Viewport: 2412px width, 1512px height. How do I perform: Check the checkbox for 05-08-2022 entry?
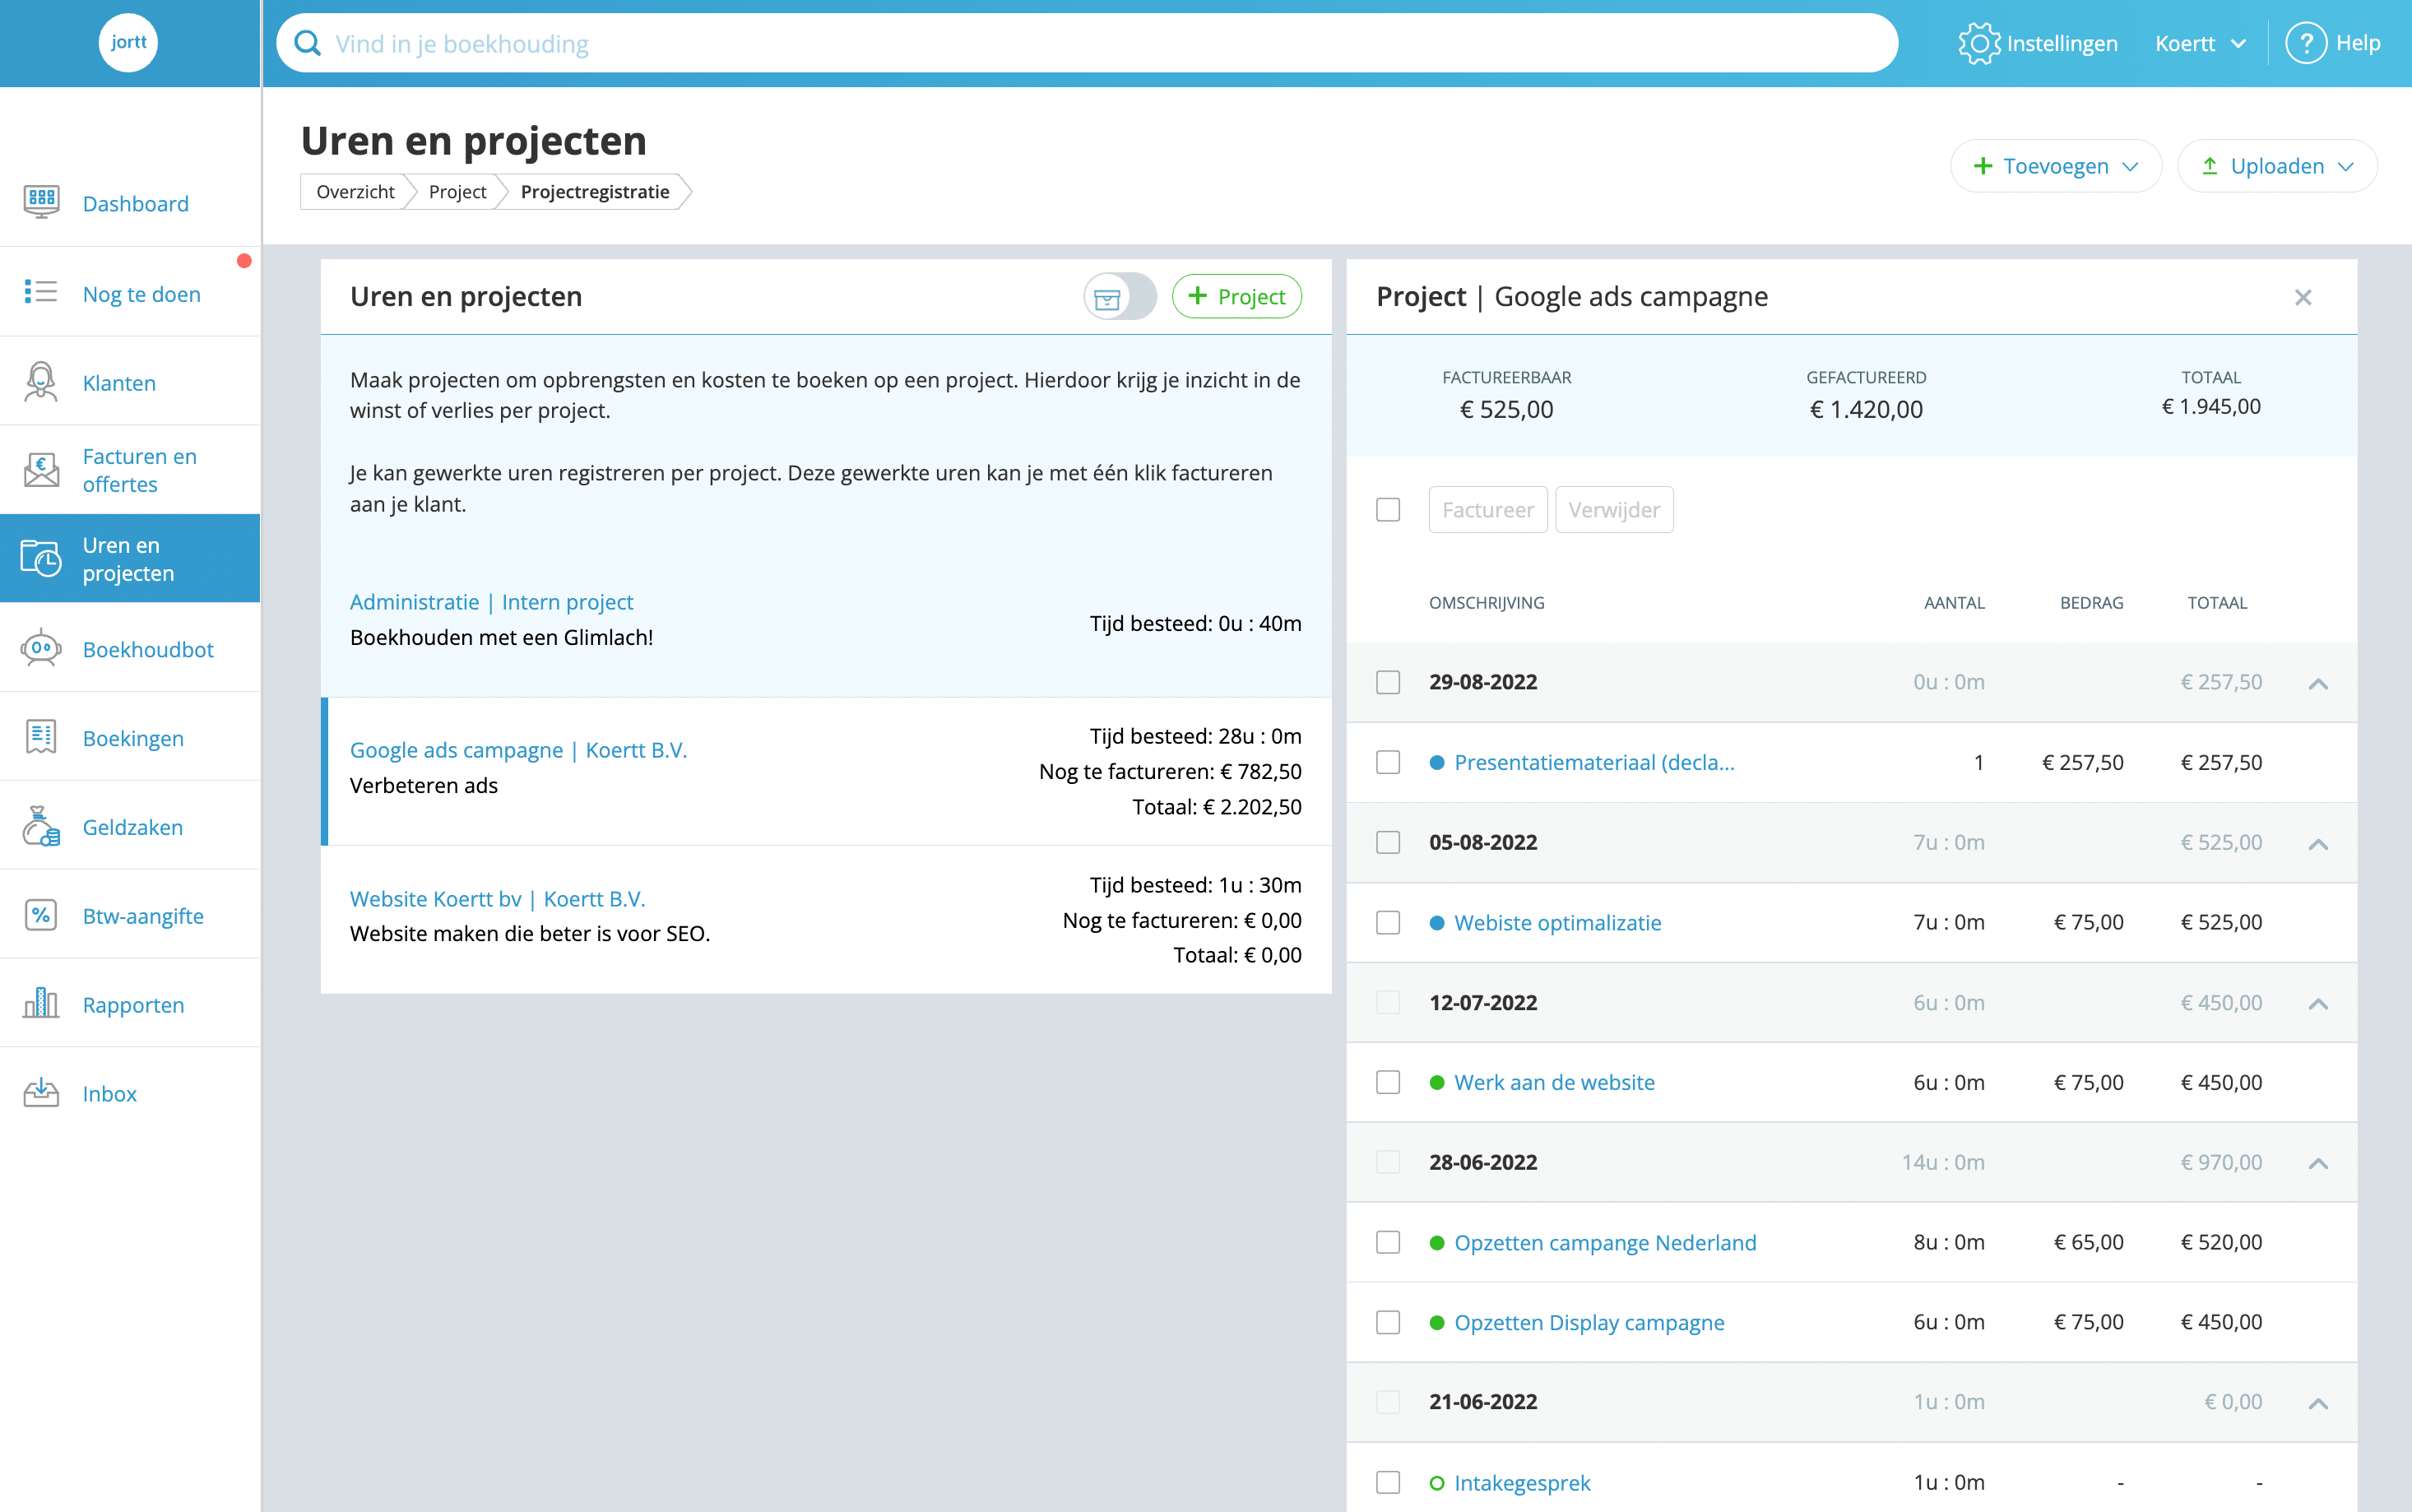tap(1388, 840)
